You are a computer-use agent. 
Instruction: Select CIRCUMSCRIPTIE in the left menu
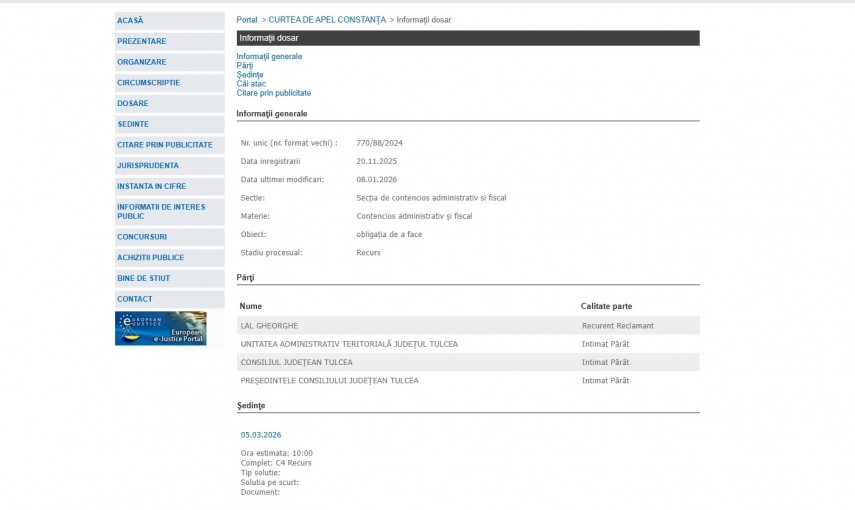tap(148, 83)
